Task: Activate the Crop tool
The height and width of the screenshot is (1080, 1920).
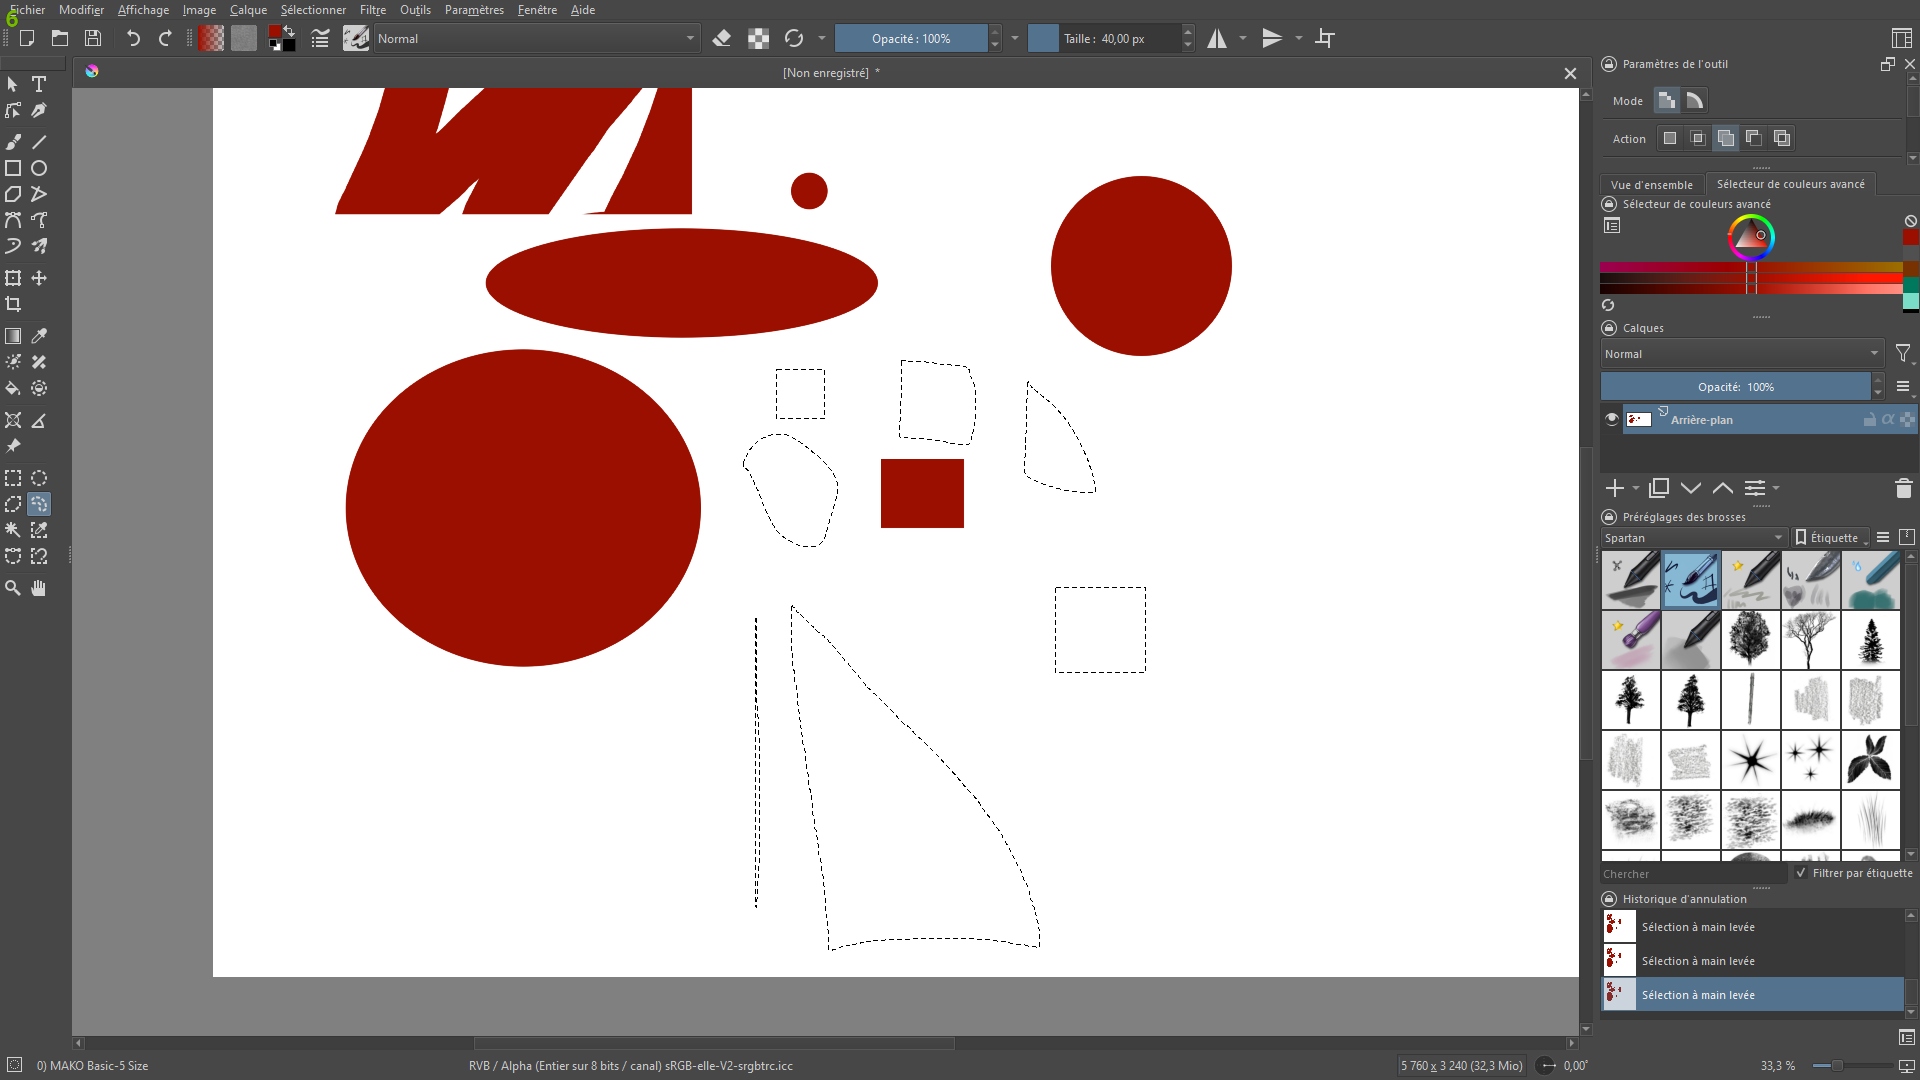Action: 13,304
